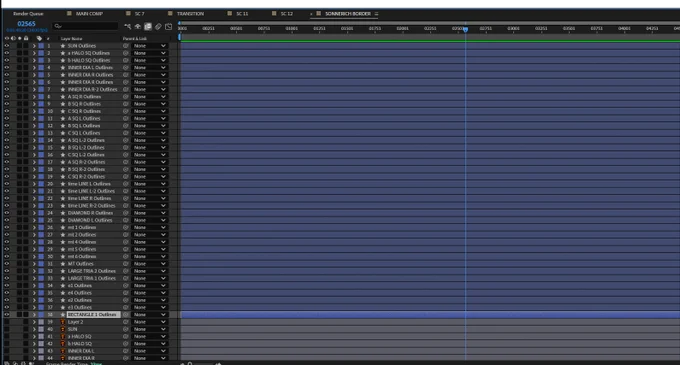Click the current time indicator playhead

click(465, 29)
